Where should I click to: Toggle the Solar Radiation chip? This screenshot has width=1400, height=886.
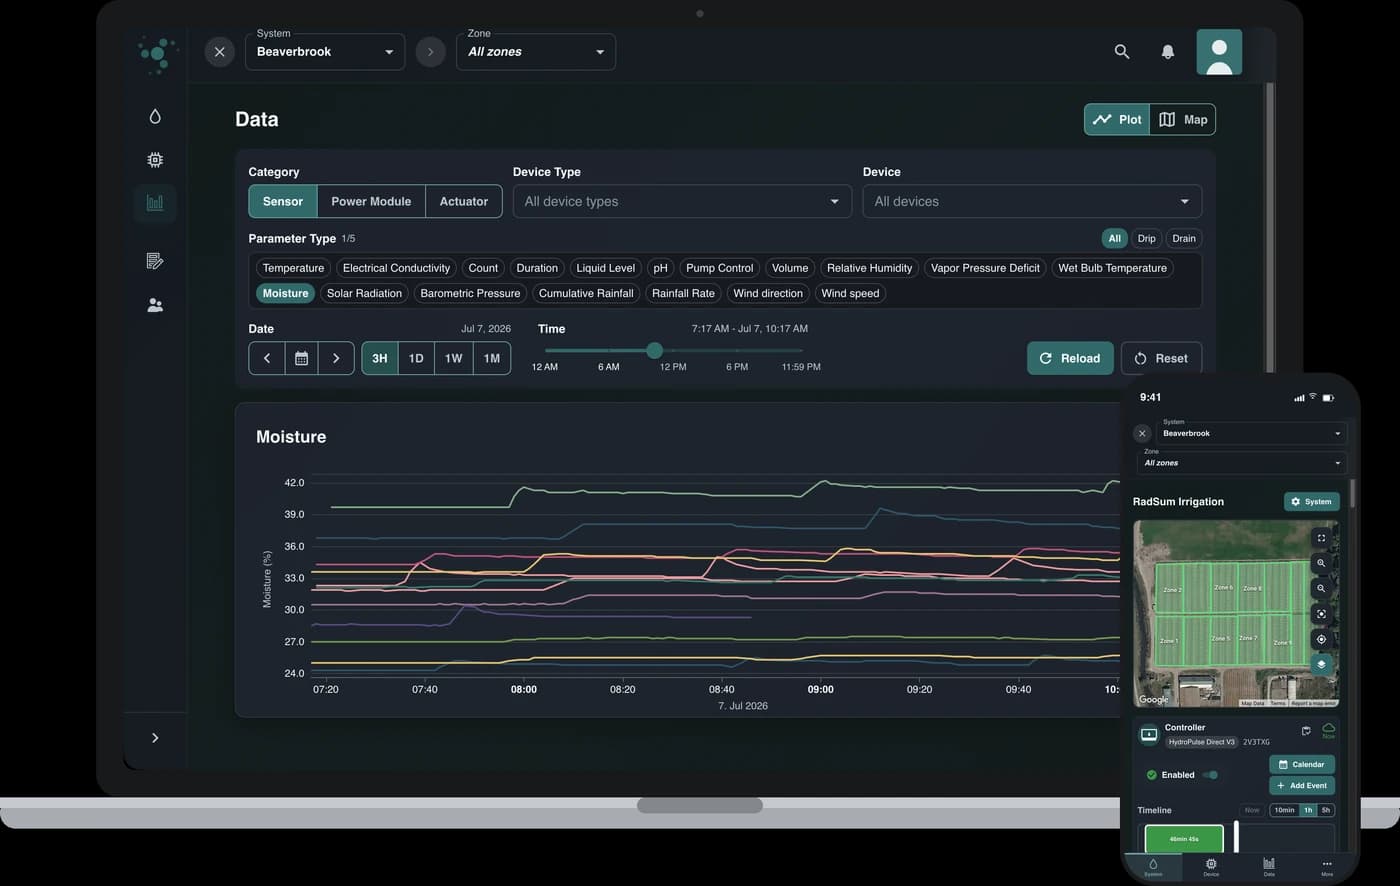tap(364, 293)
